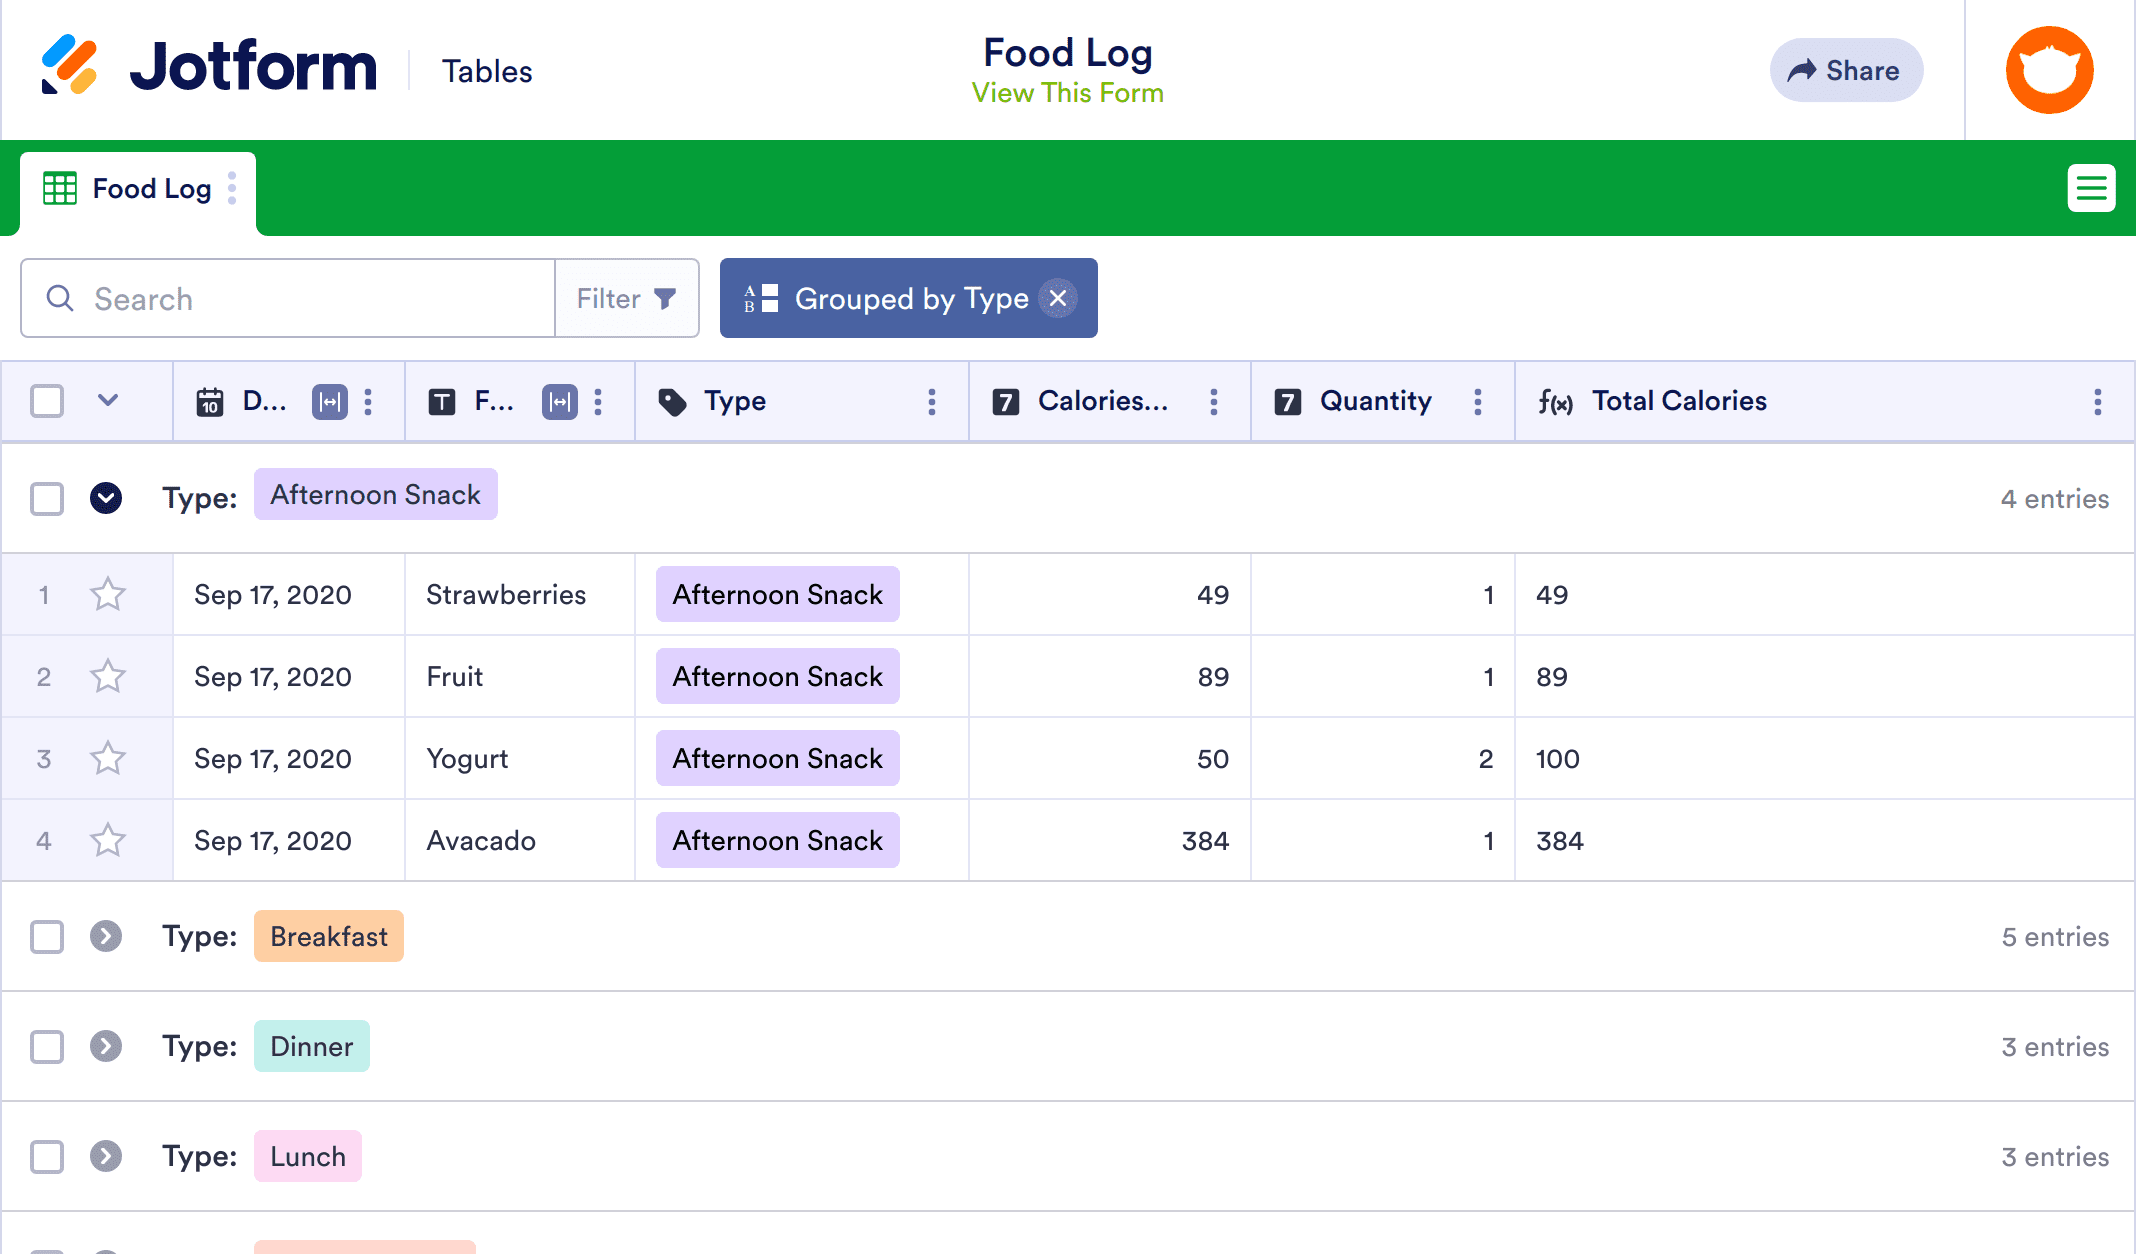Remove the Grouped by Type grouping

point(1058,298)
